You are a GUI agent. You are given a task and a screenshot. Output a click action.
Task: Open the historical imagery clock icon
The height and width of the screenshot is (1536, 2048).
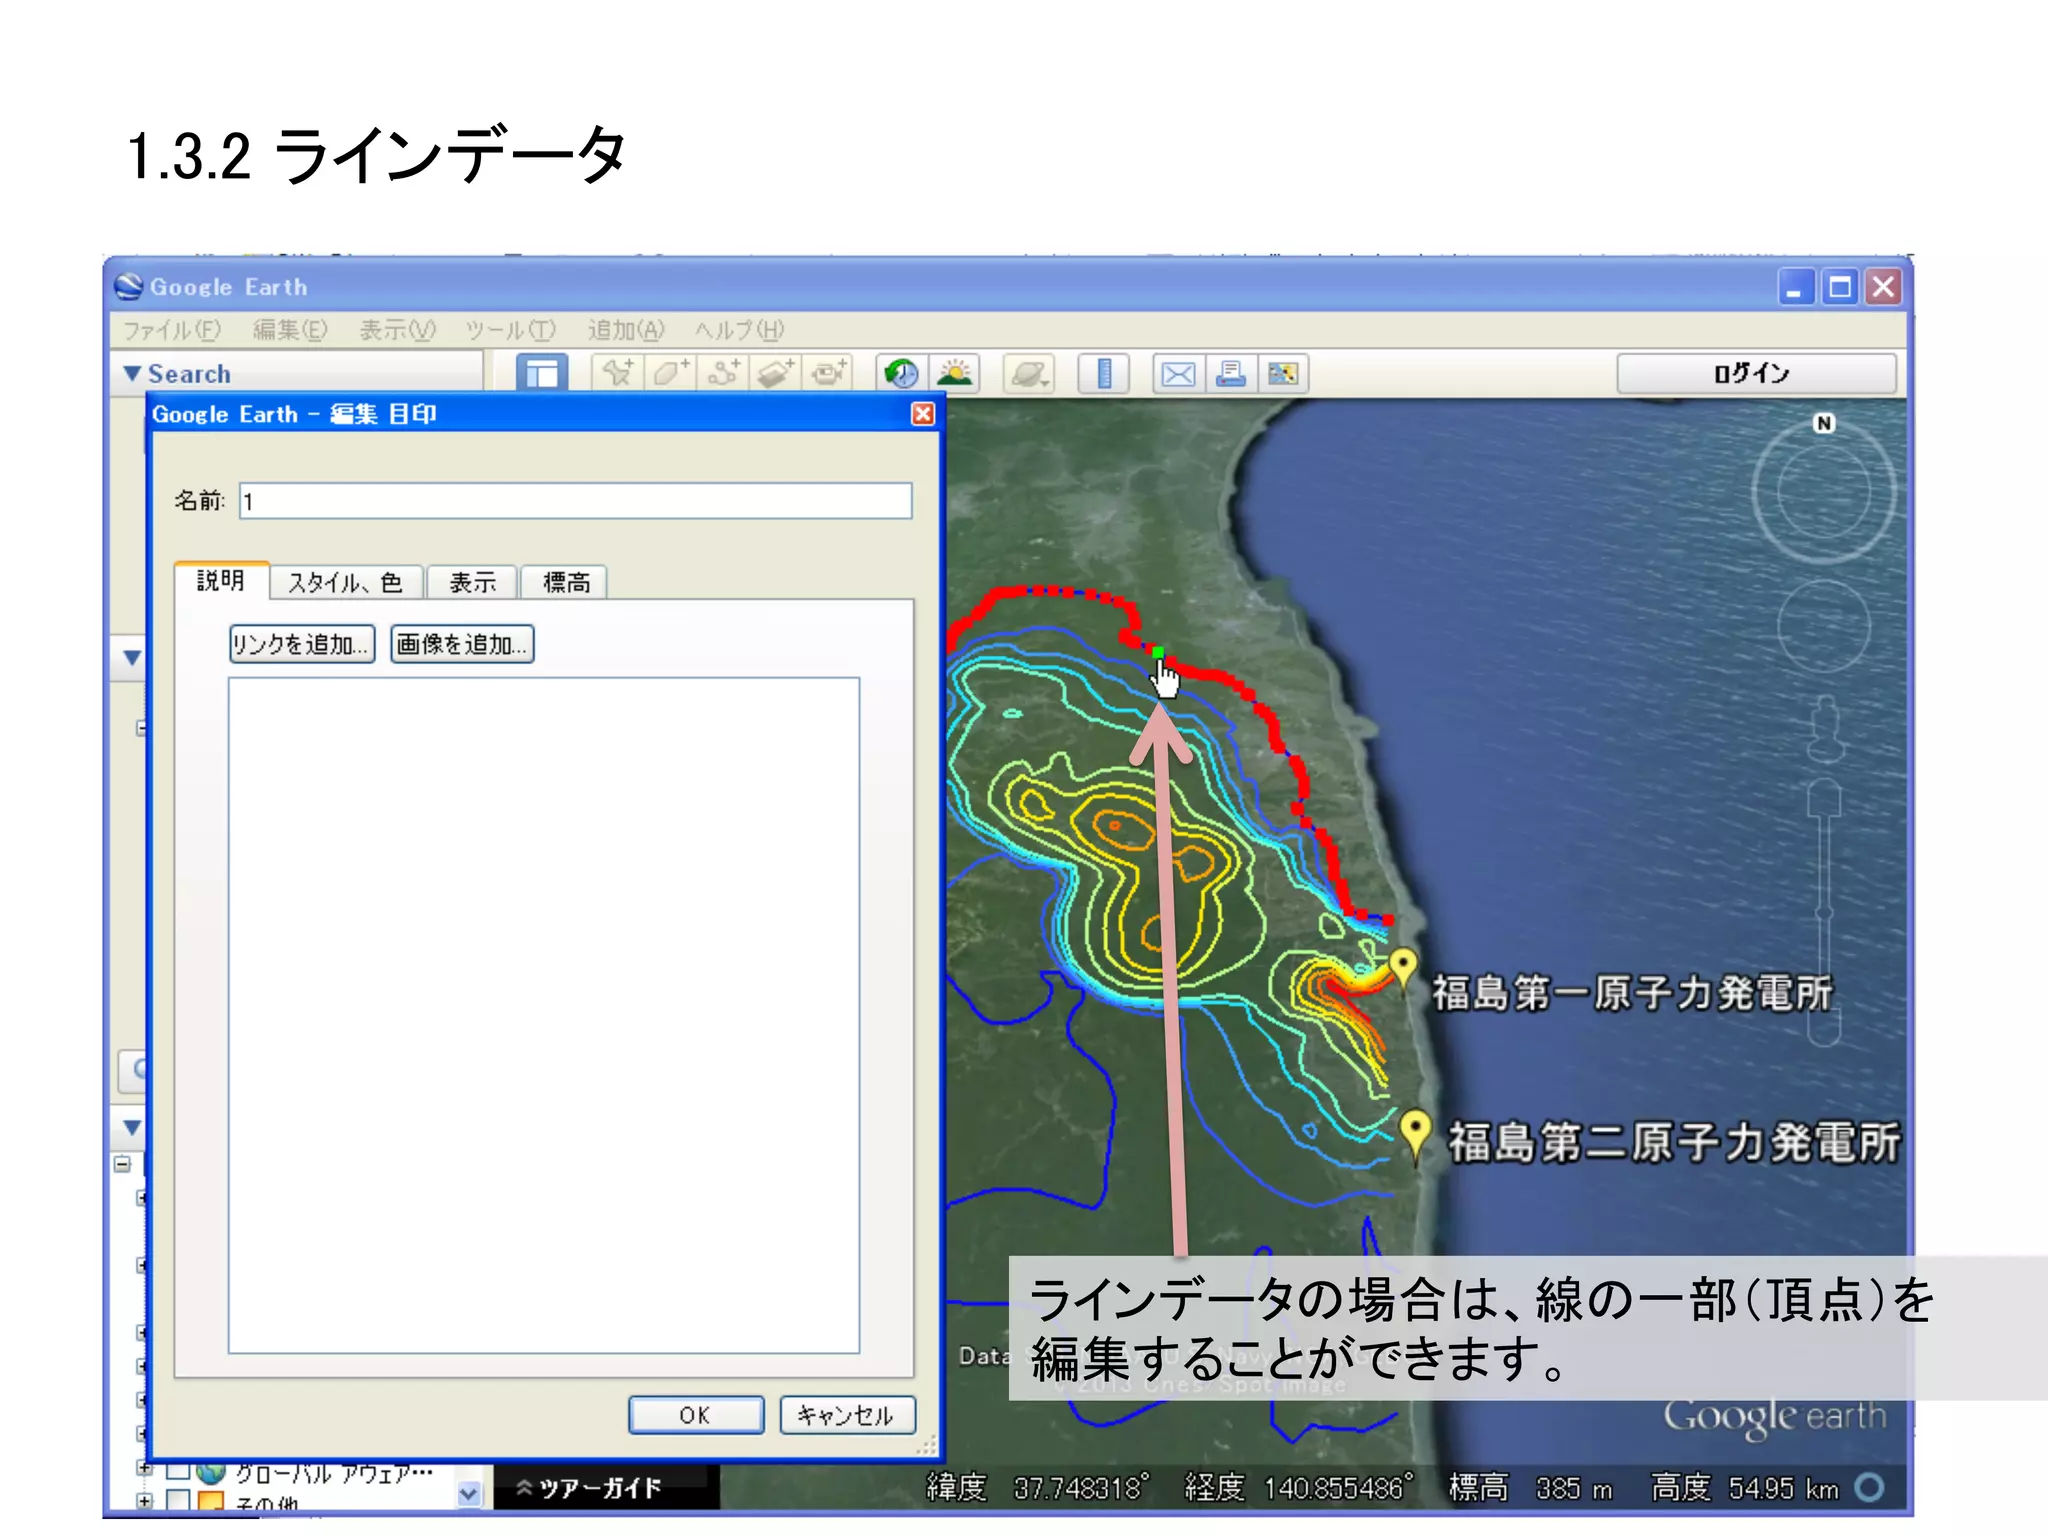pyautogui.click(x=902, y=373)
